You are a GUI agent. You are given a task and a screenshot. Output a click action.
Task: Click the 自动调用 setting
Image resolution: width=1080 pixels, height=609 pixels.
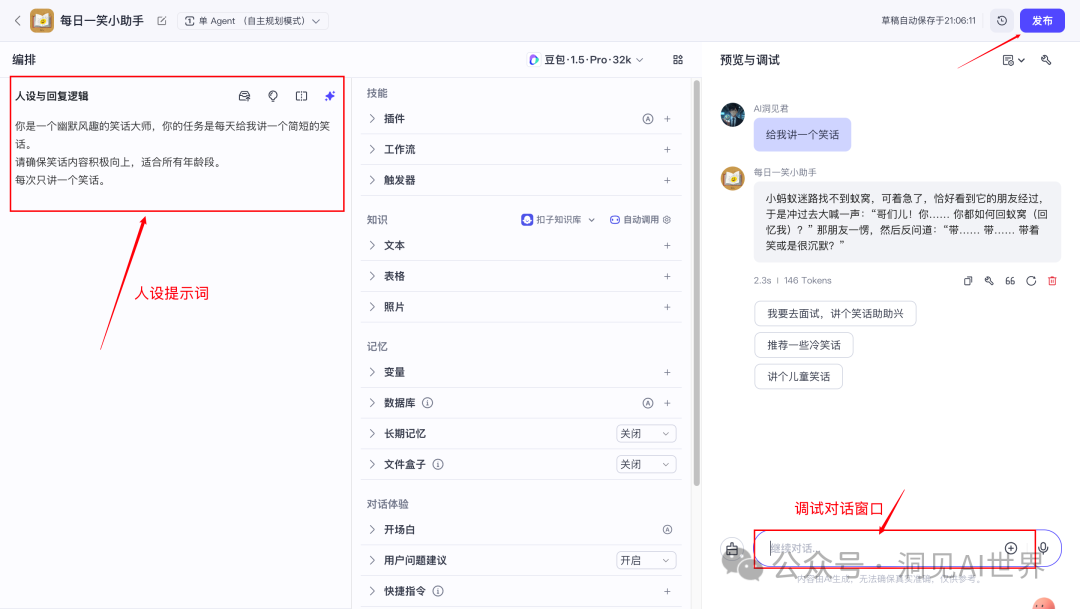pos(640,220)
